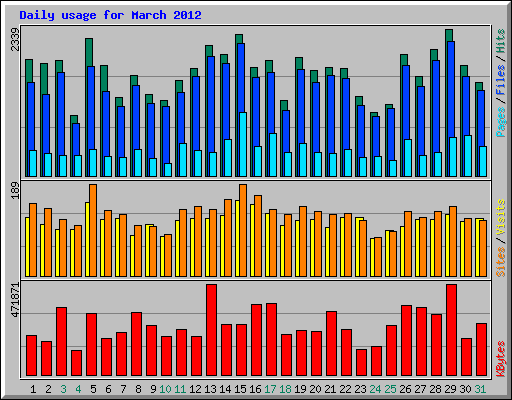Click the orange Visits bar for day 26
512x400 pixels.
click(408, 244)
